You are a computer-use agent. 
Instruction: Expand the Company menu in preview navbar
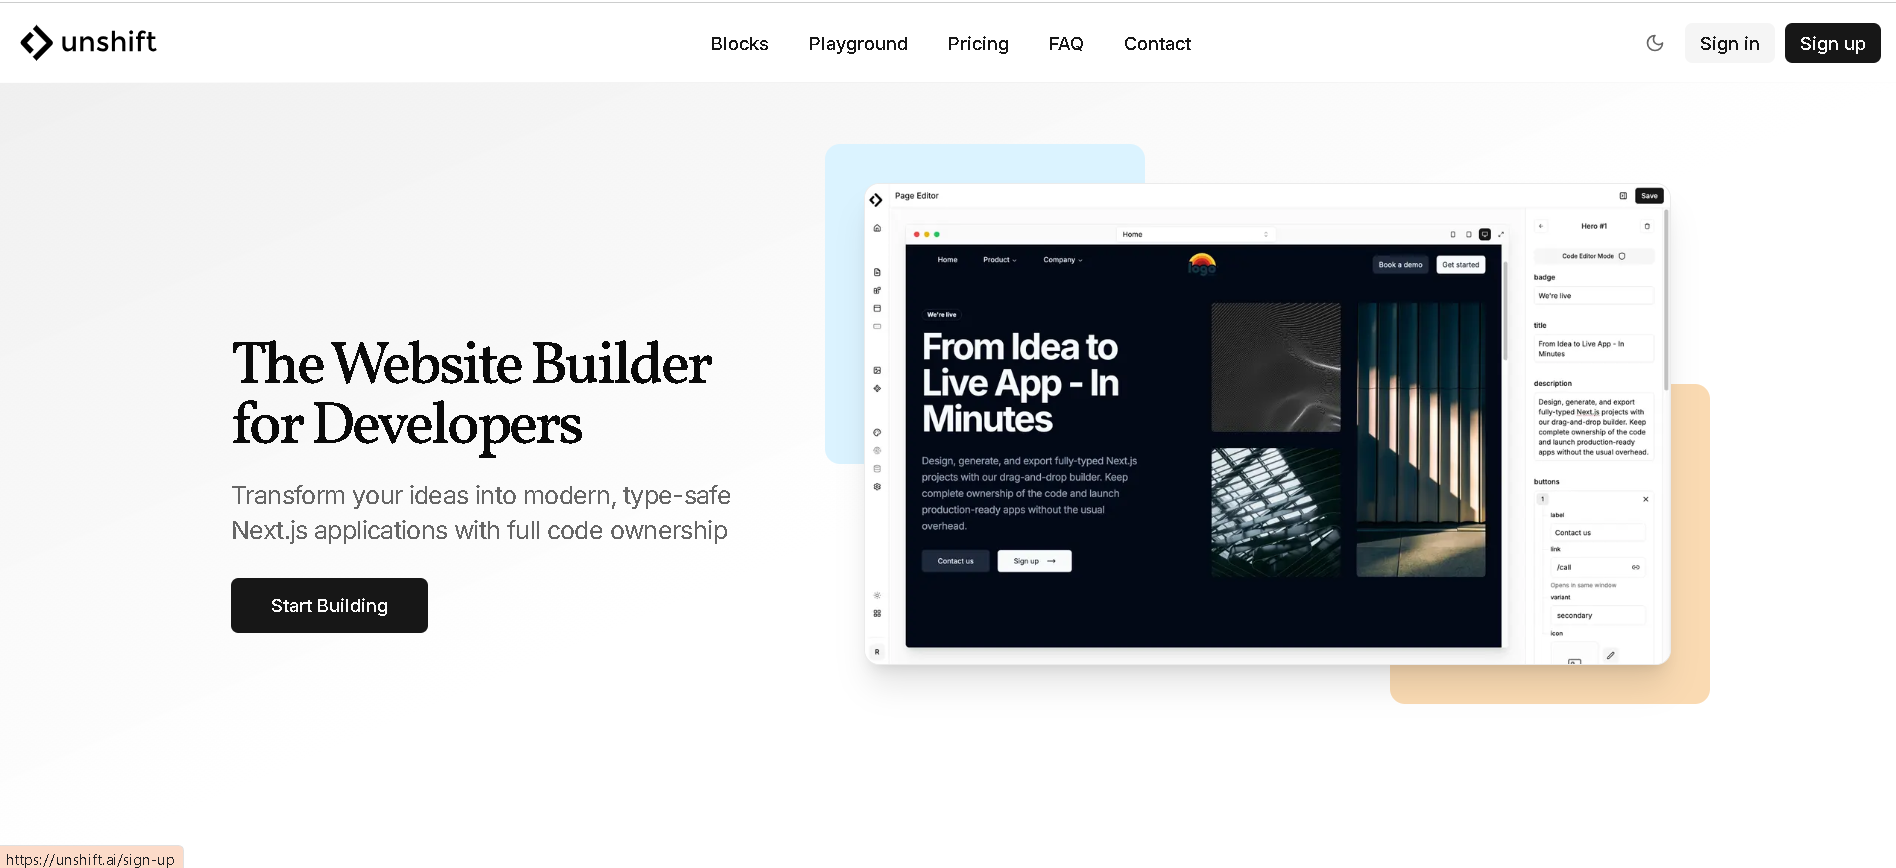1063,260
